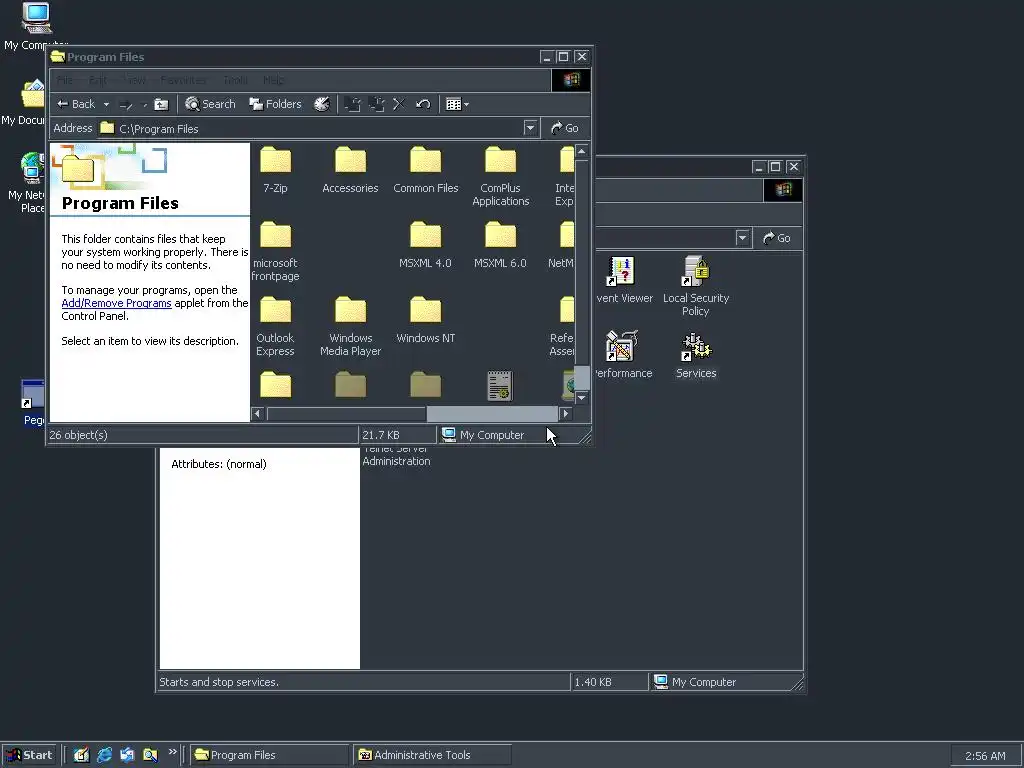Open the Favorites menu in Program Files

184,80
